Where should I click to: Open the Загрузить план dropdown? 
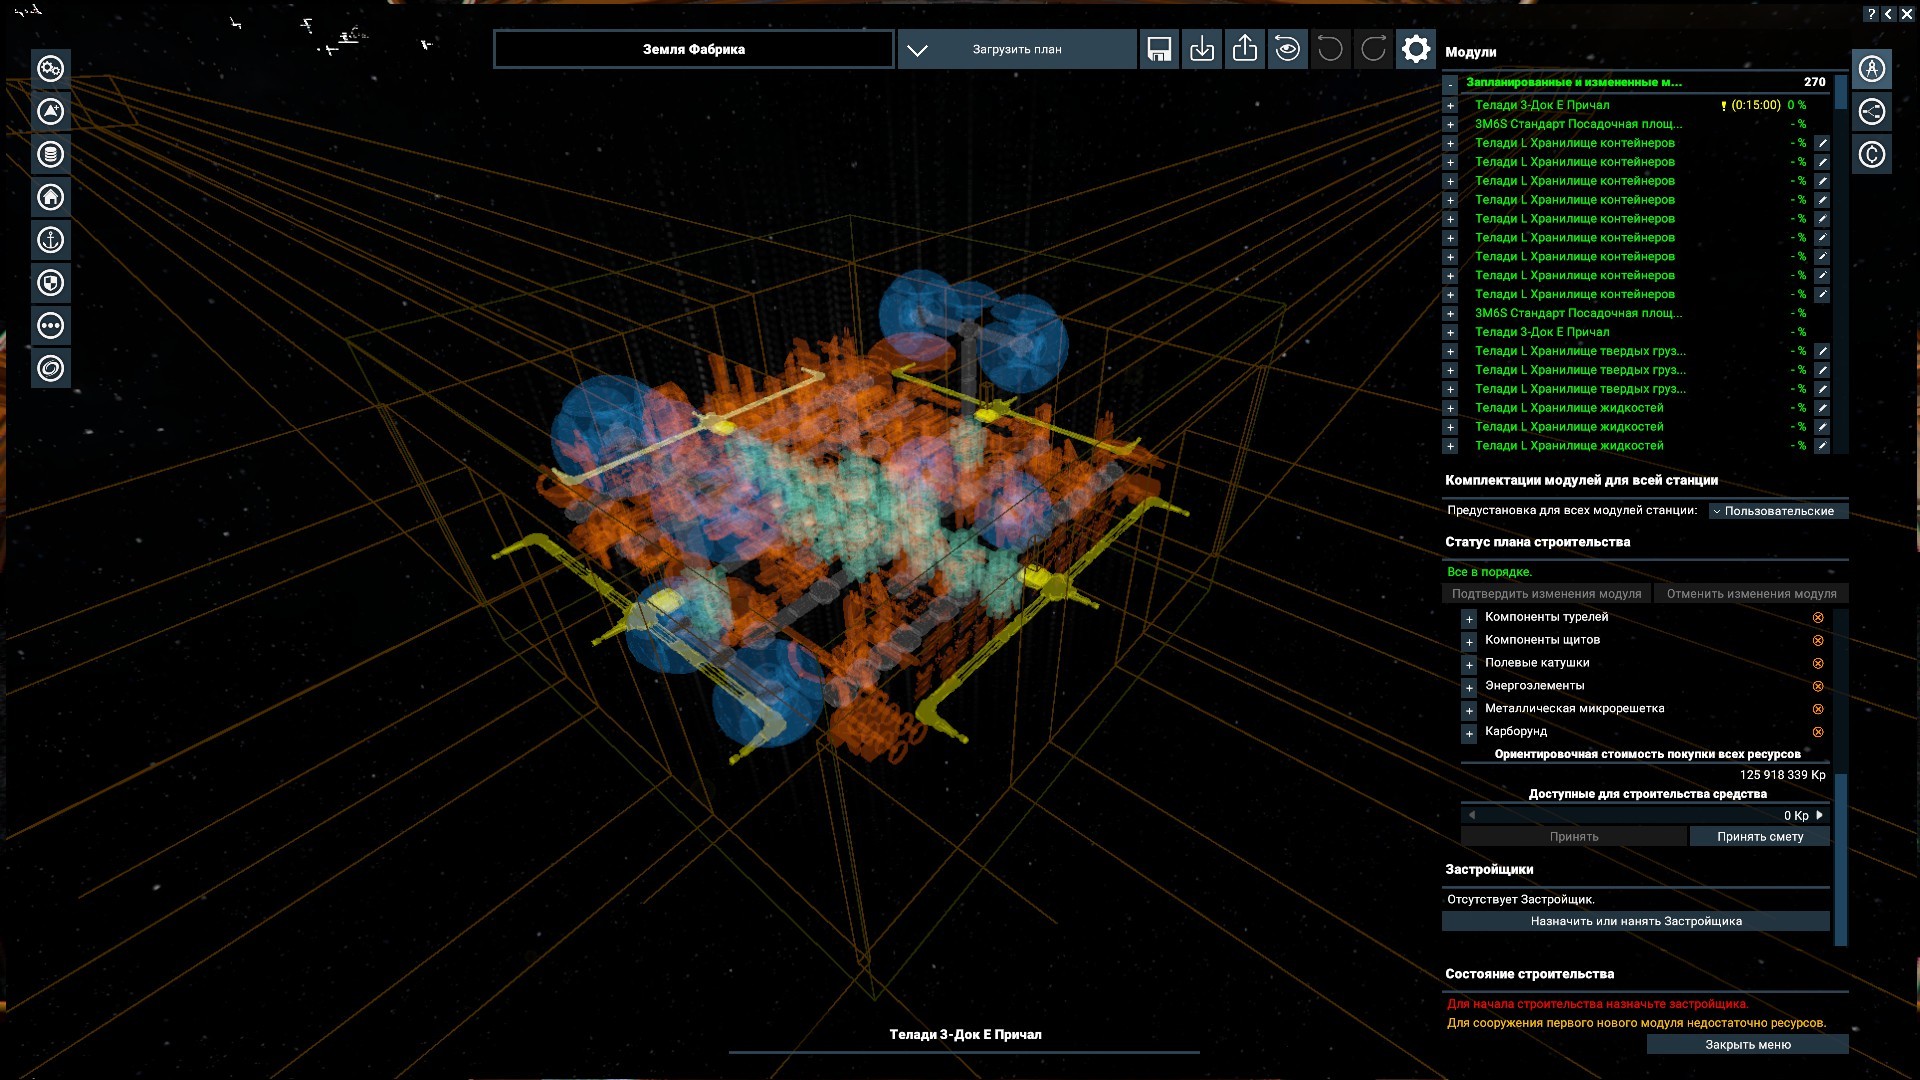pyautogui.click(x=1017, y=49)
